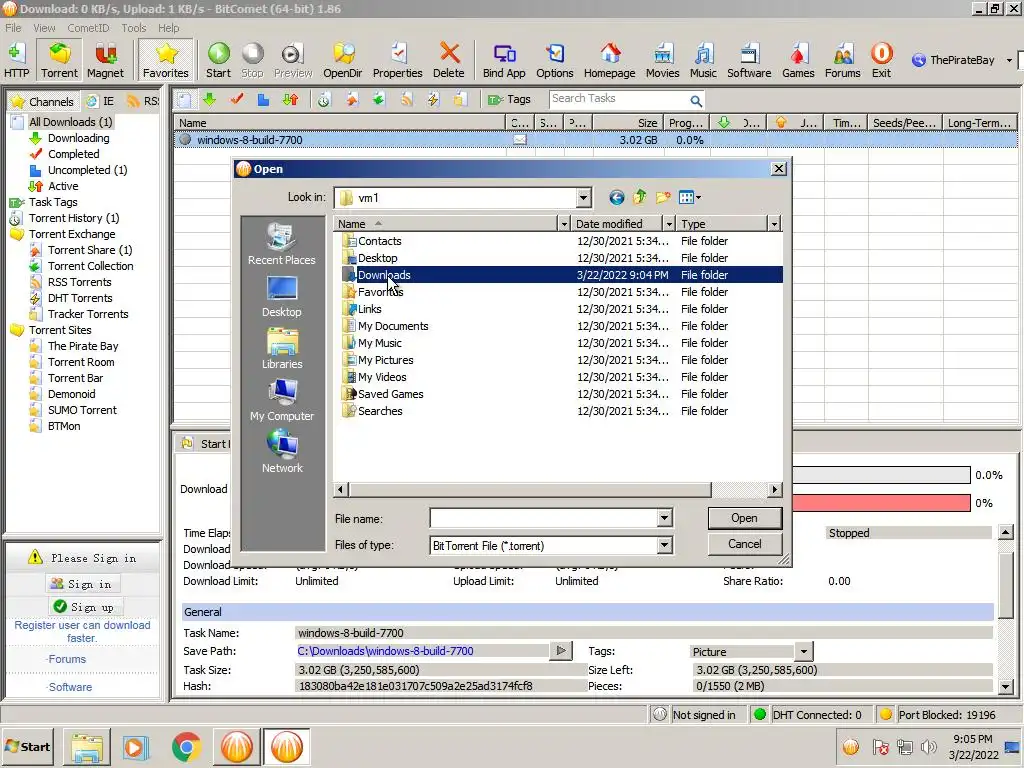Screen dimensions: 1024x768
Task: Select the Desktop folder in file list
Action: pyautogui.click(x=377, y=258)
